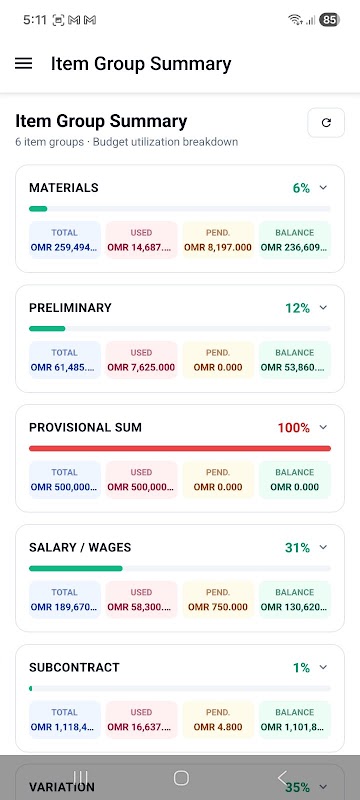
Task: Tap the PROVISIONAL SUM red progress bar
Action: click(x=180, y=448)
